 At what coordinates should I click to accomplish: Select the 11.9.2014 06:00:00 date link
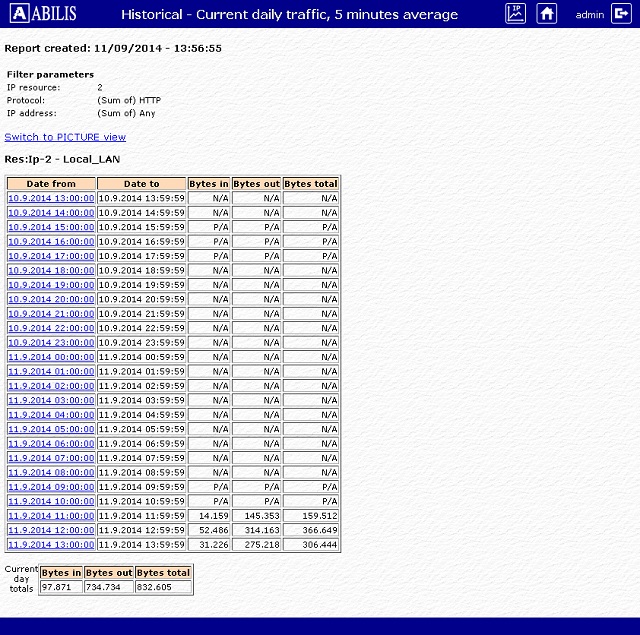tap(51, 444)
